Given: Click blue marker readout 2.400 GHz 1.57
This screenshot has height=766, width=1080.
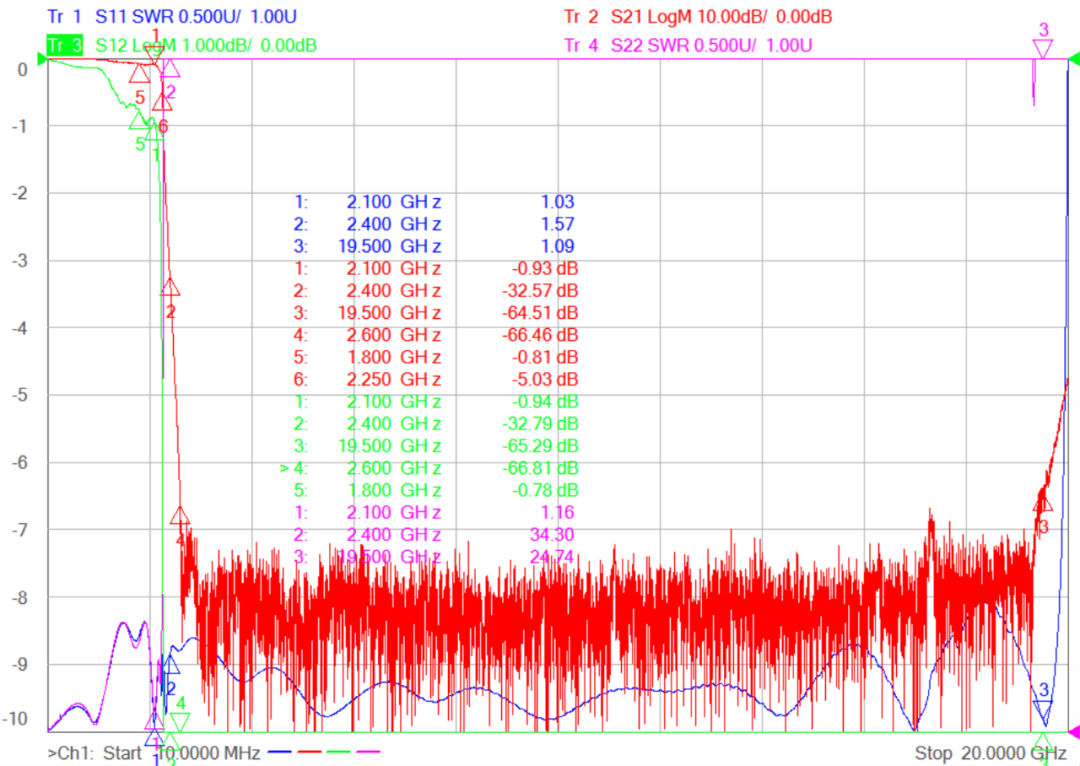Looking at the screenshot, I should [x=434, y=224].
